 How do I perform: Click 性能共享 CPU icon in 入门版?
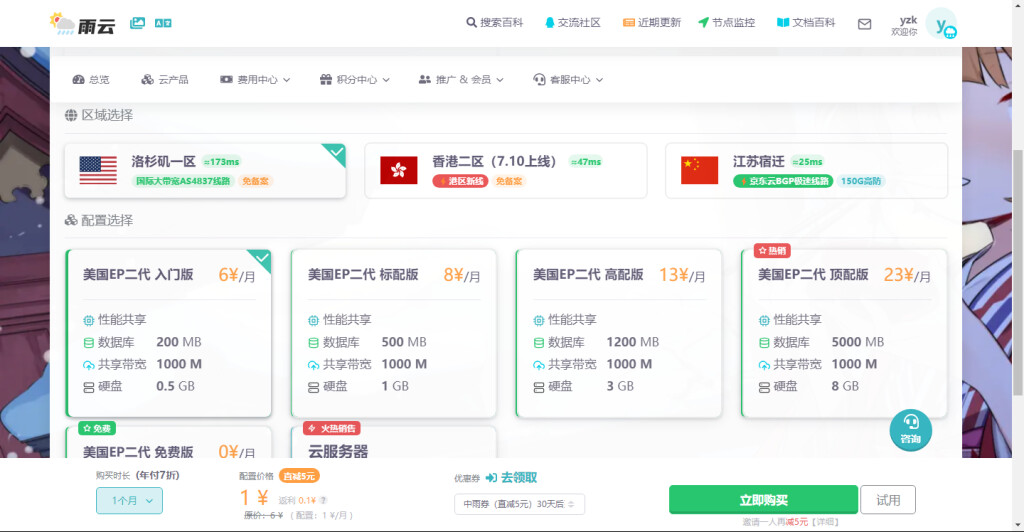[89, 321]
